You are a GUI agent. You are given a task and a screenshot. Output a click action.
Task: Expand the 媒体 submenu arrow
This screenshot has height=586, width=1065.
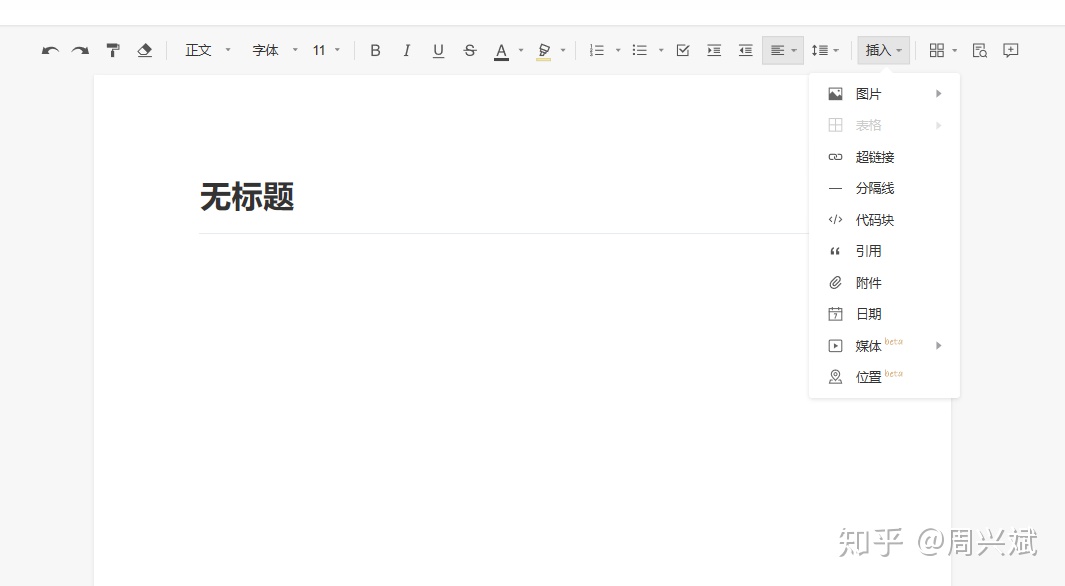click(939, 346)
